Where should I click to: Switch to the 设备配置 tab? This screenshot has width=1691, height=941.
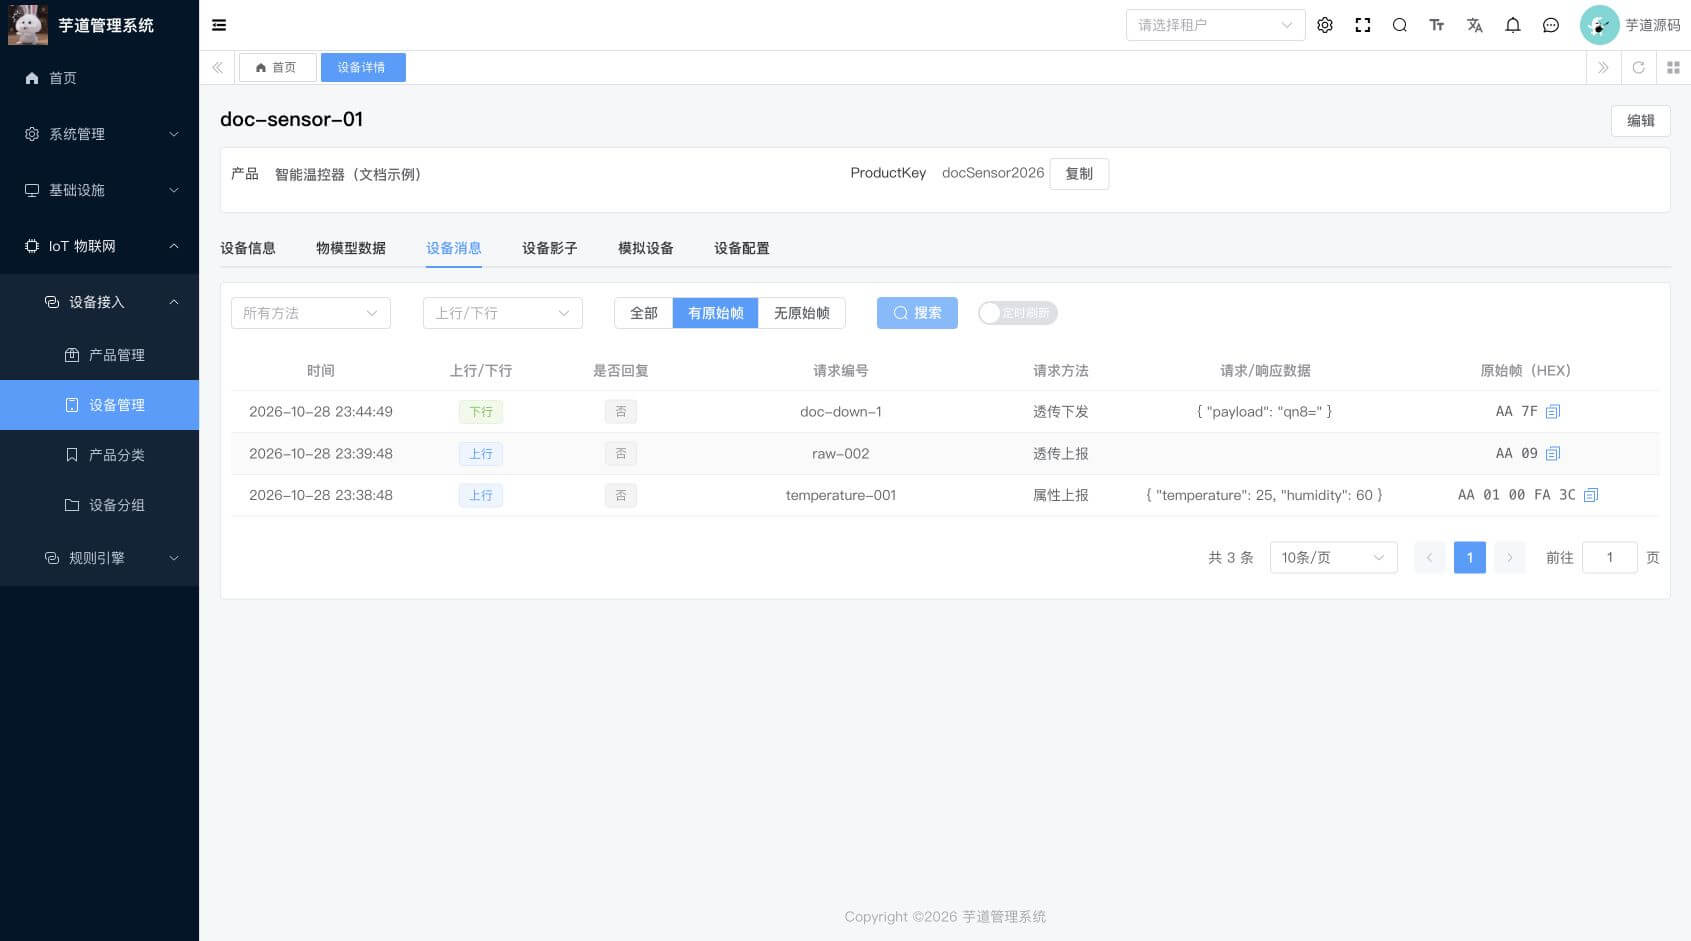click(742, 248)
